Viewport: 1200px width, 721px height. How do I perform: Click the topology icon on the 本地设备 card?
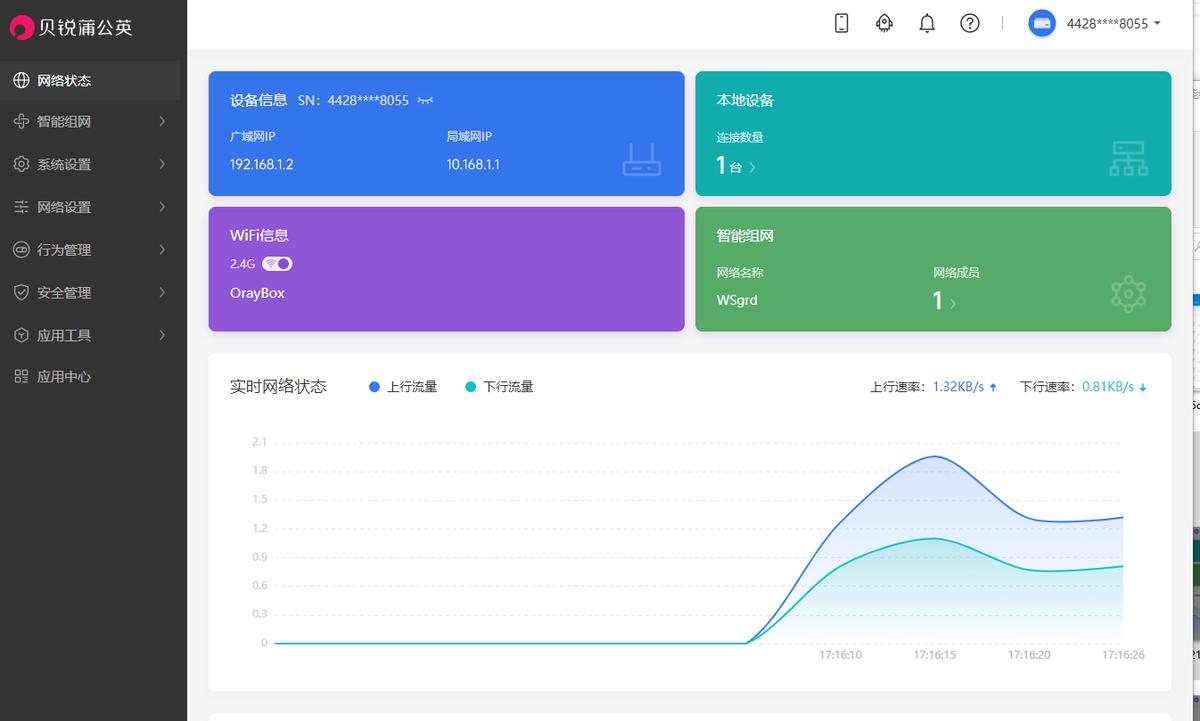(1128, 158)
